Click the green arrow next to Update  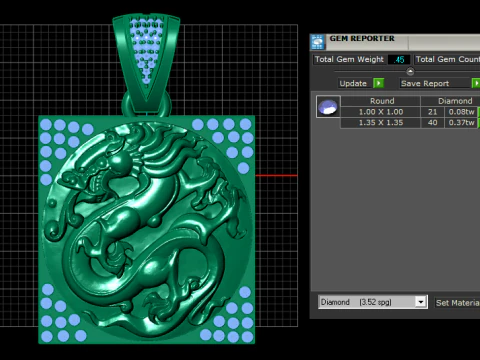pyautogui.click(x=378, y=83)
